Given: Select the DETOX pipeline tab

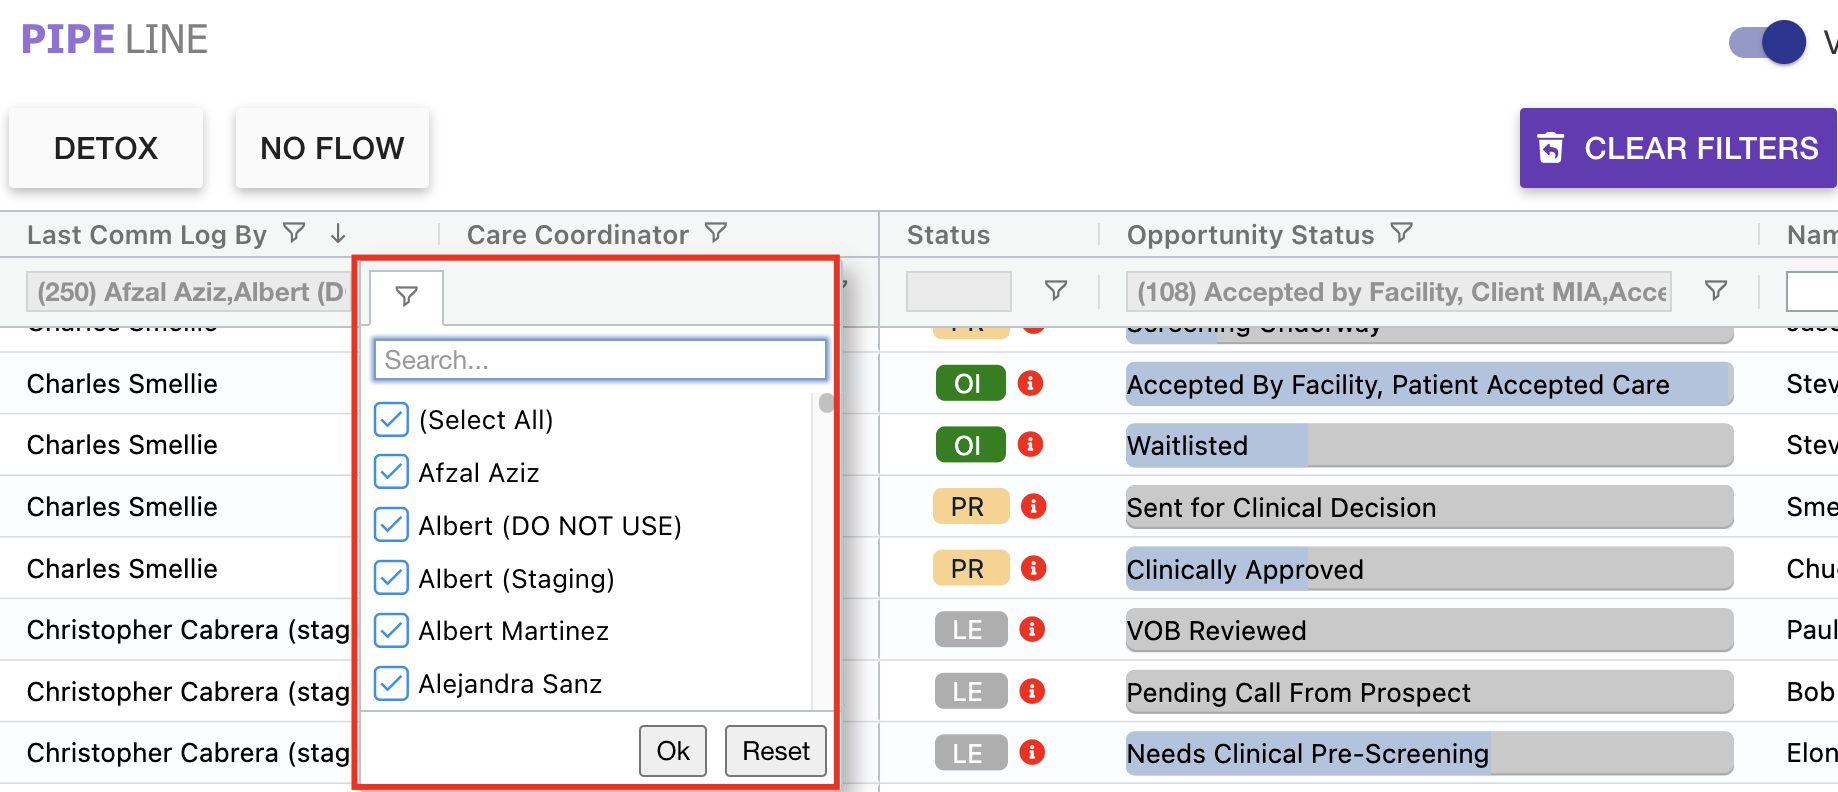Looking at the screenshot, I should [x=106, y=148].
